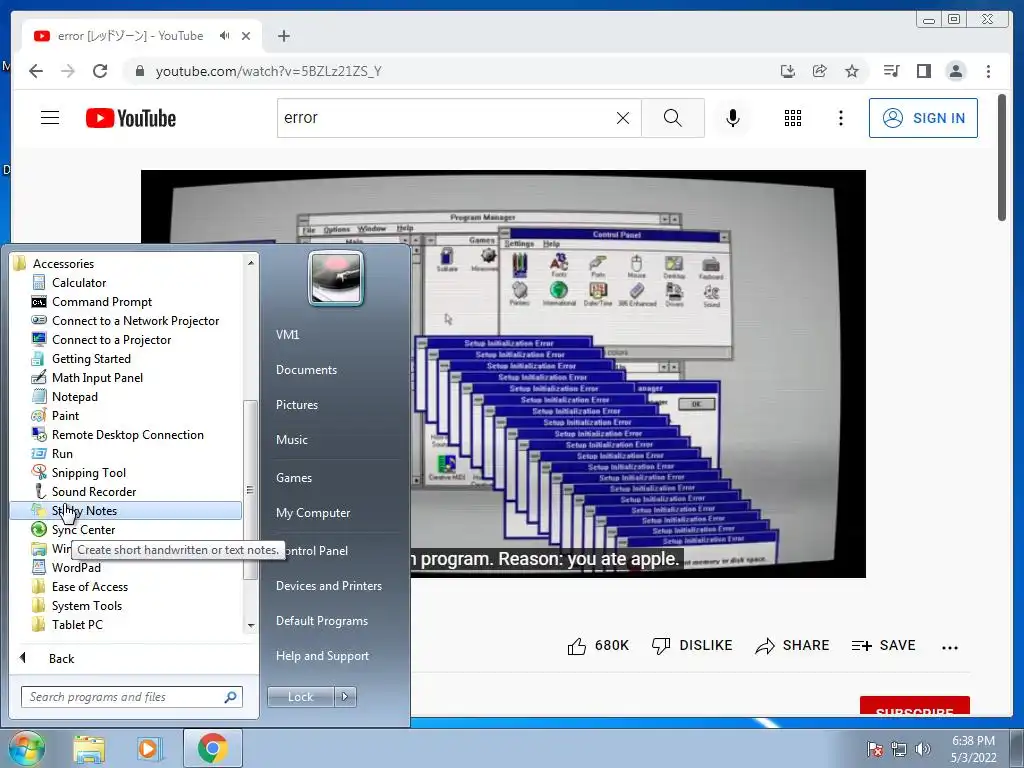This screenshot has width=1024, height=768.
Task: Click the SAVE button under video
Action: click(x=883, y=646)
